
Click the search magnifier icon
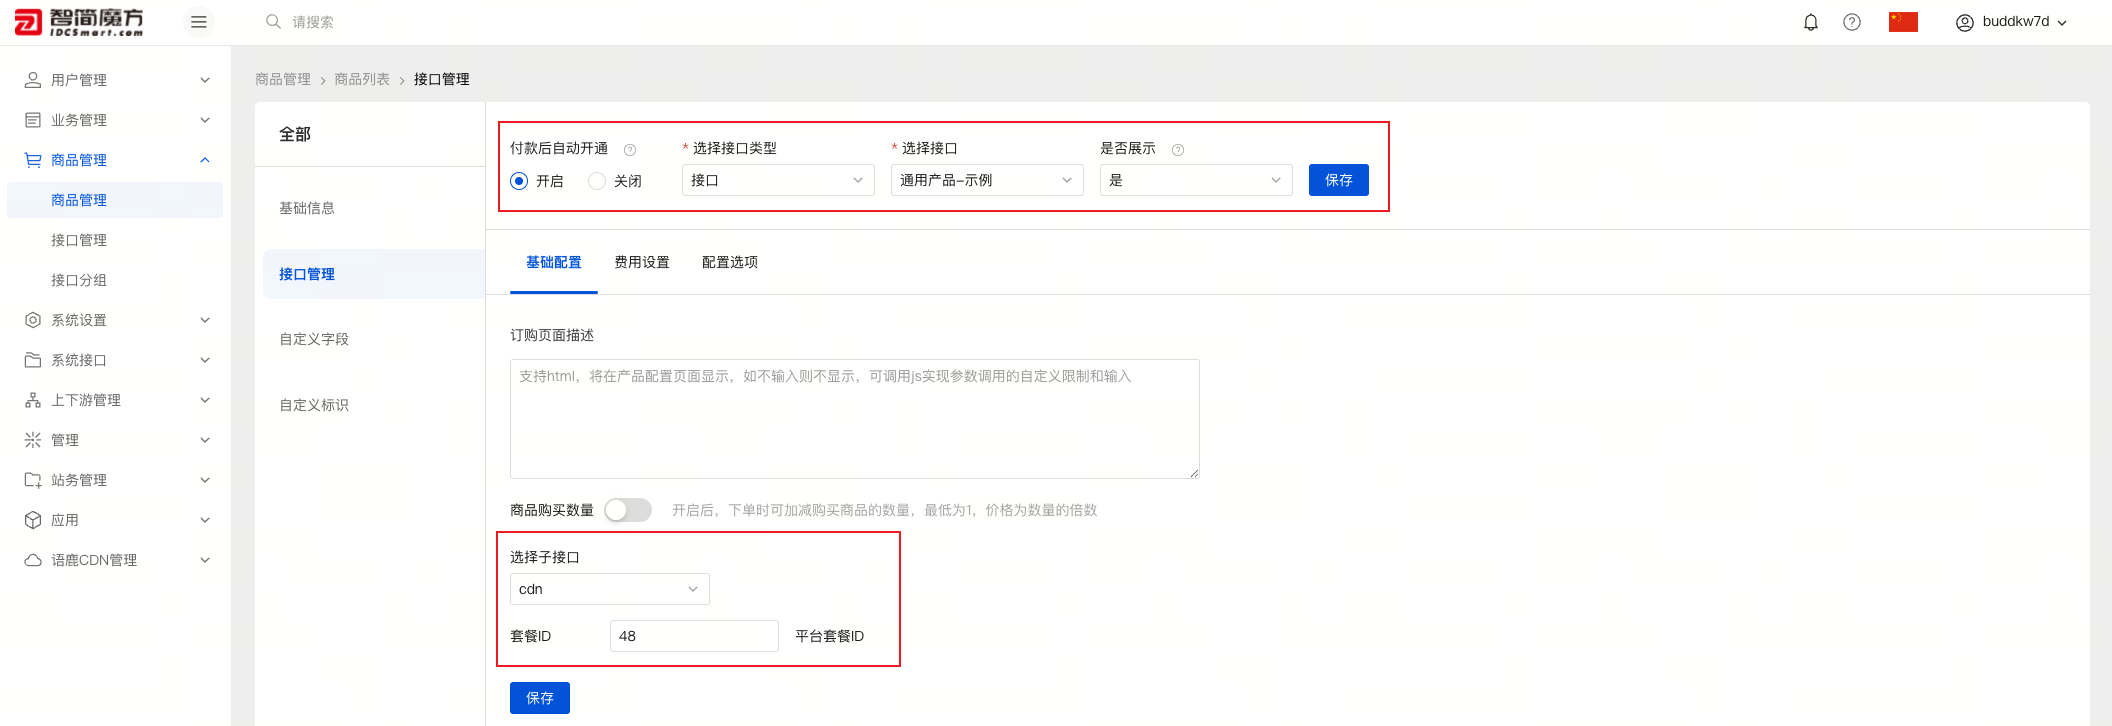[x=273, y=22]
